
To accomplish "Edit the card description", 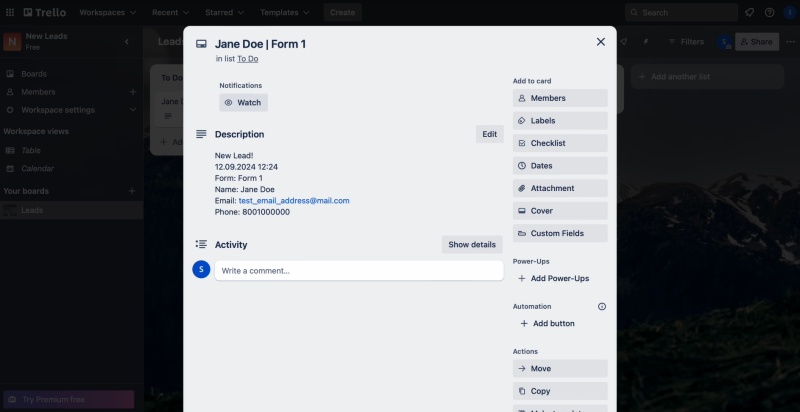I will click(x=489, y=134).
